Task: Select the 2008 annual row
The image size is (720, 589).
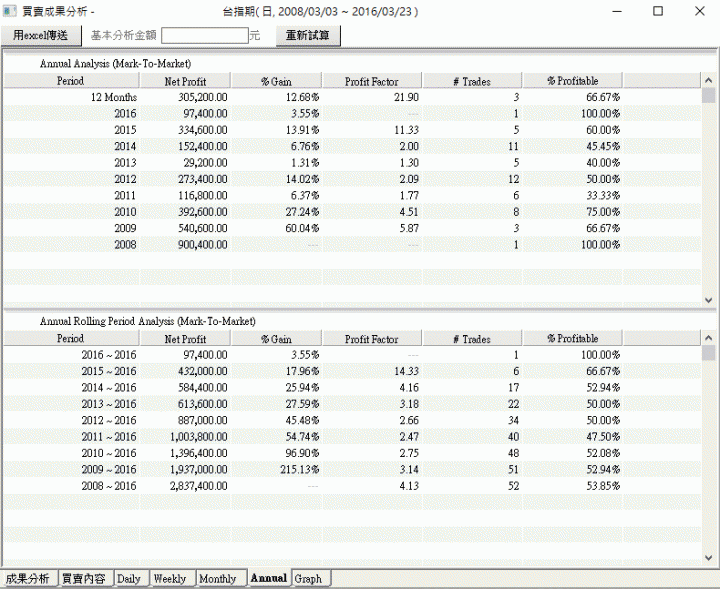Action: pyautogui.click(x=352, y=245)
